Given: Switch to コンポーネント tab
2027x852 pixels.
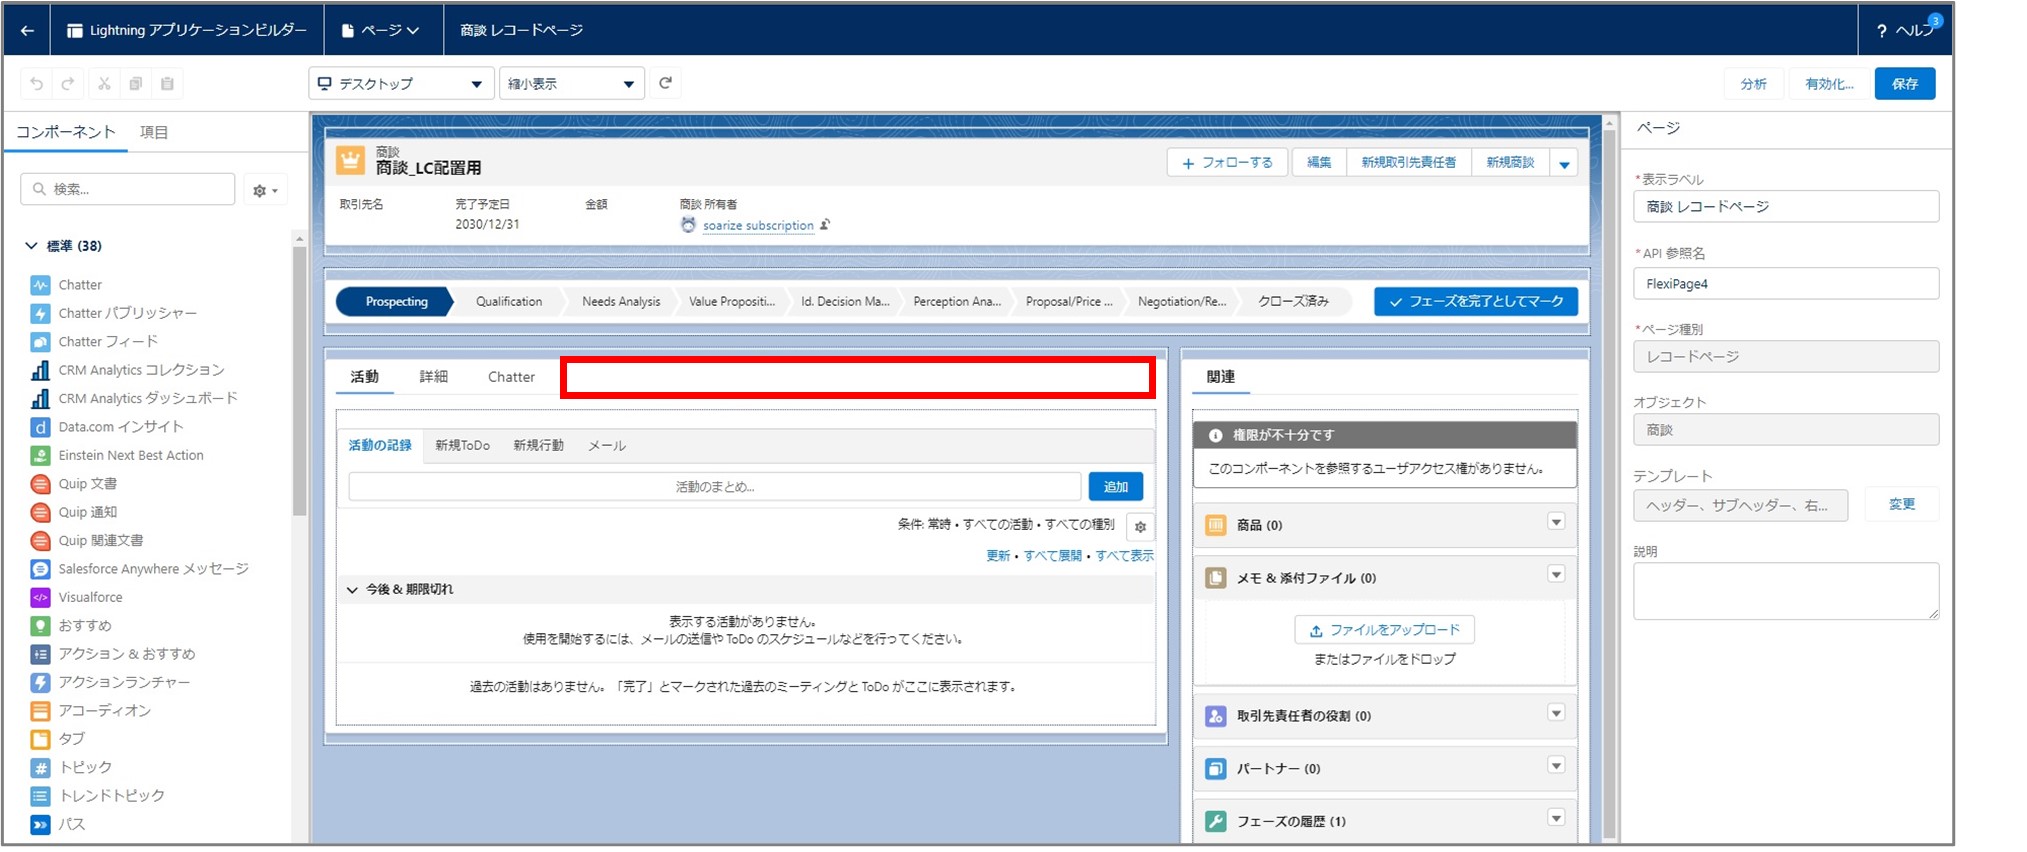Looking at the screenshot, I should (66, 132).
